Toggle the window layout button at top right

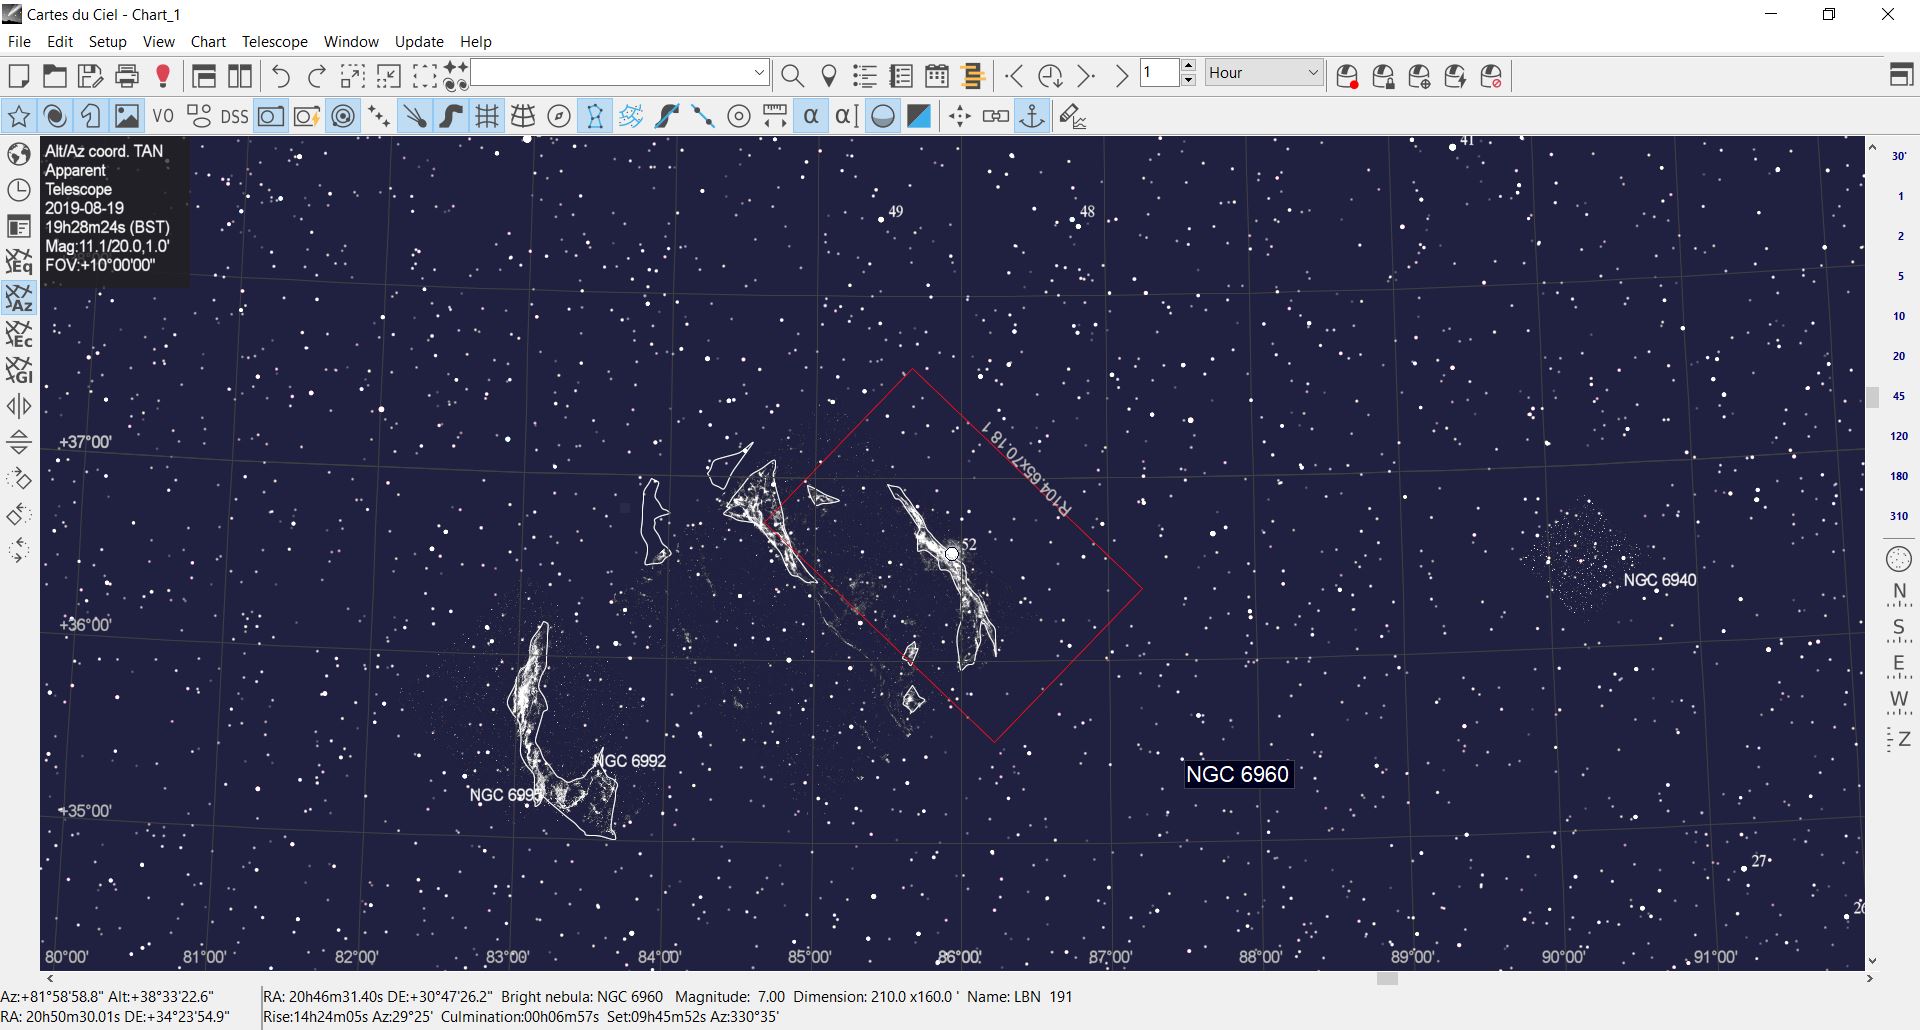[1901, 76]
